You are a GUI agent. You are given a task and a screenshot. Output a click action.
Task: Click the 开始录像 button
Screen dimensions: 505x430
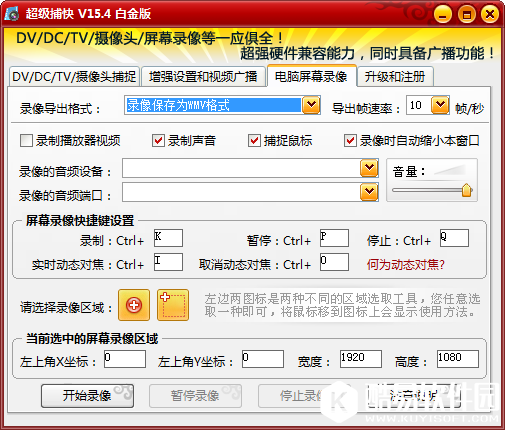coord(87,396)
